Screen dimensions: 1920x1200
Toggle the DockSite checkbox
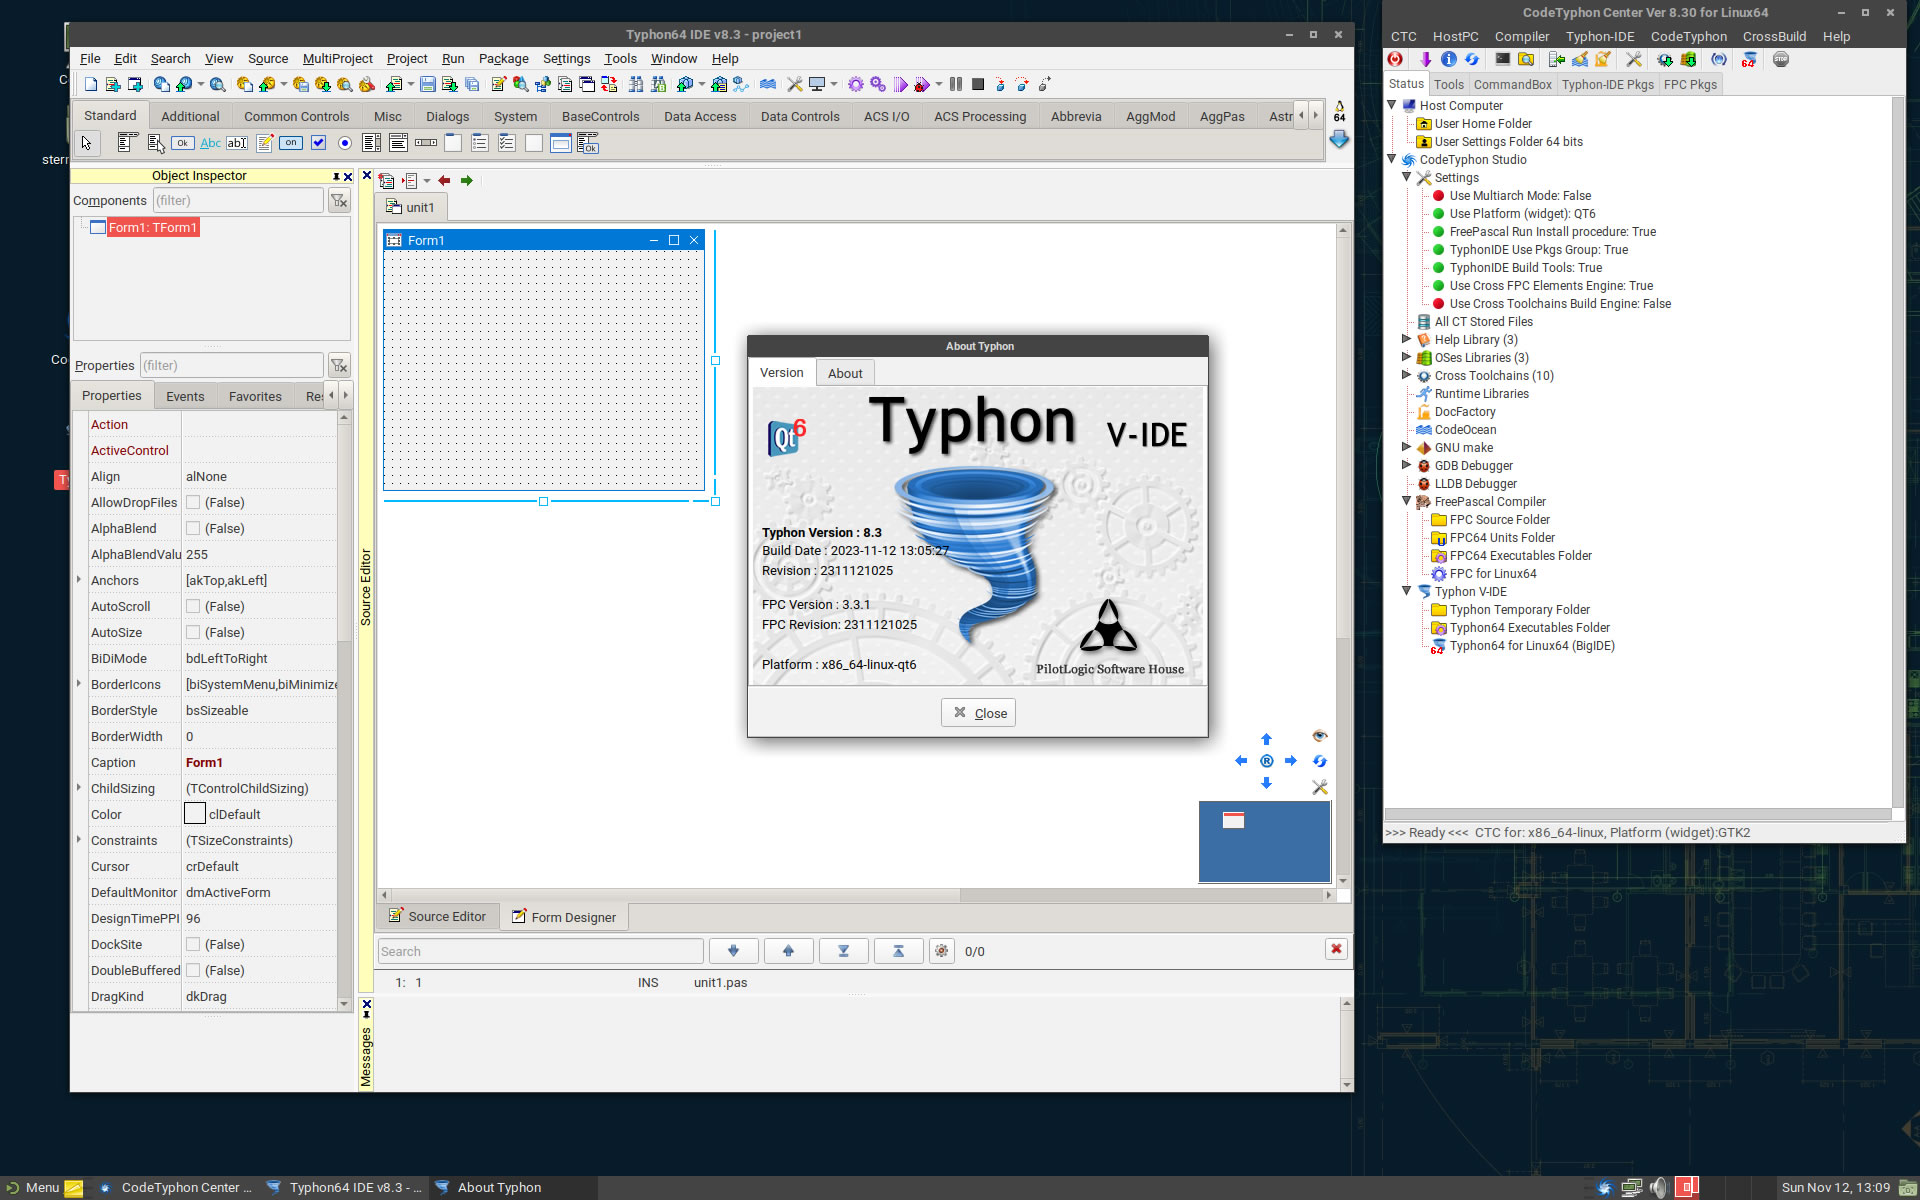tap(193, 945)
